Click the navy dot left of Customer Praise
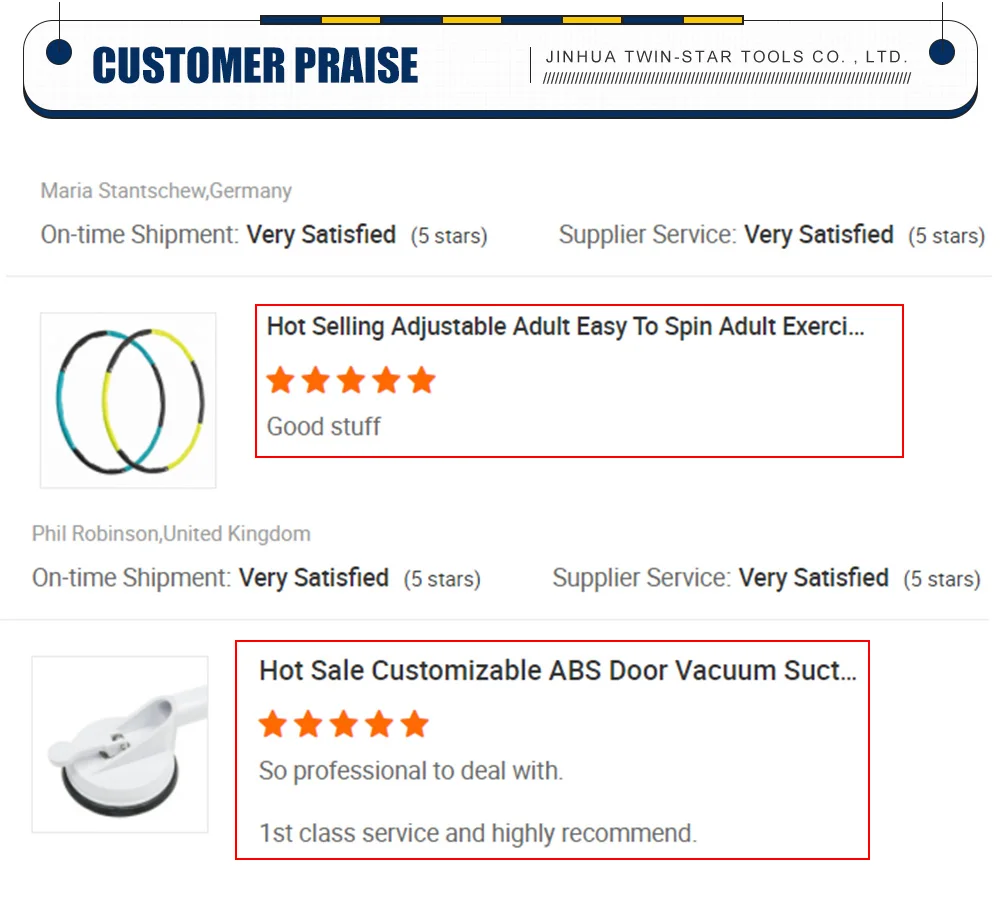Viewport: 1000px width, 906px height. (59, 52)
